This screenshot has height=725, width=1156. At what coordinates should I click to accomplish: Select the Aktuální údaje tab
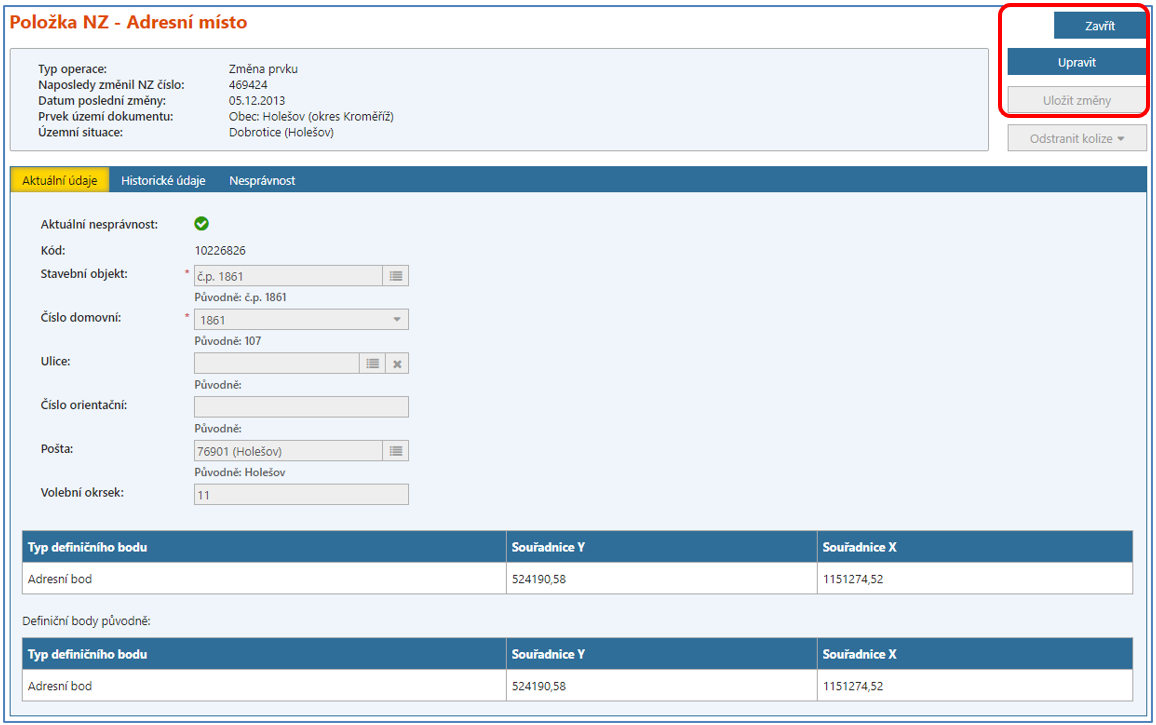(x=60, y=181)
